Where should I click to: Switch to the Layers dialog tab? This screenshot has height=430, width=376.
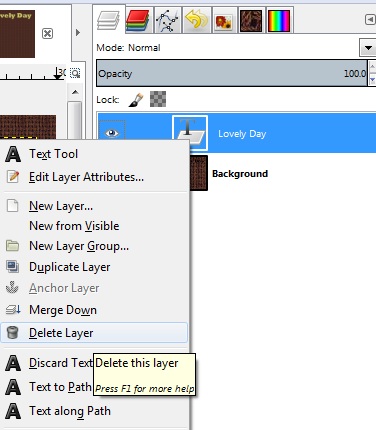point(108,21)
